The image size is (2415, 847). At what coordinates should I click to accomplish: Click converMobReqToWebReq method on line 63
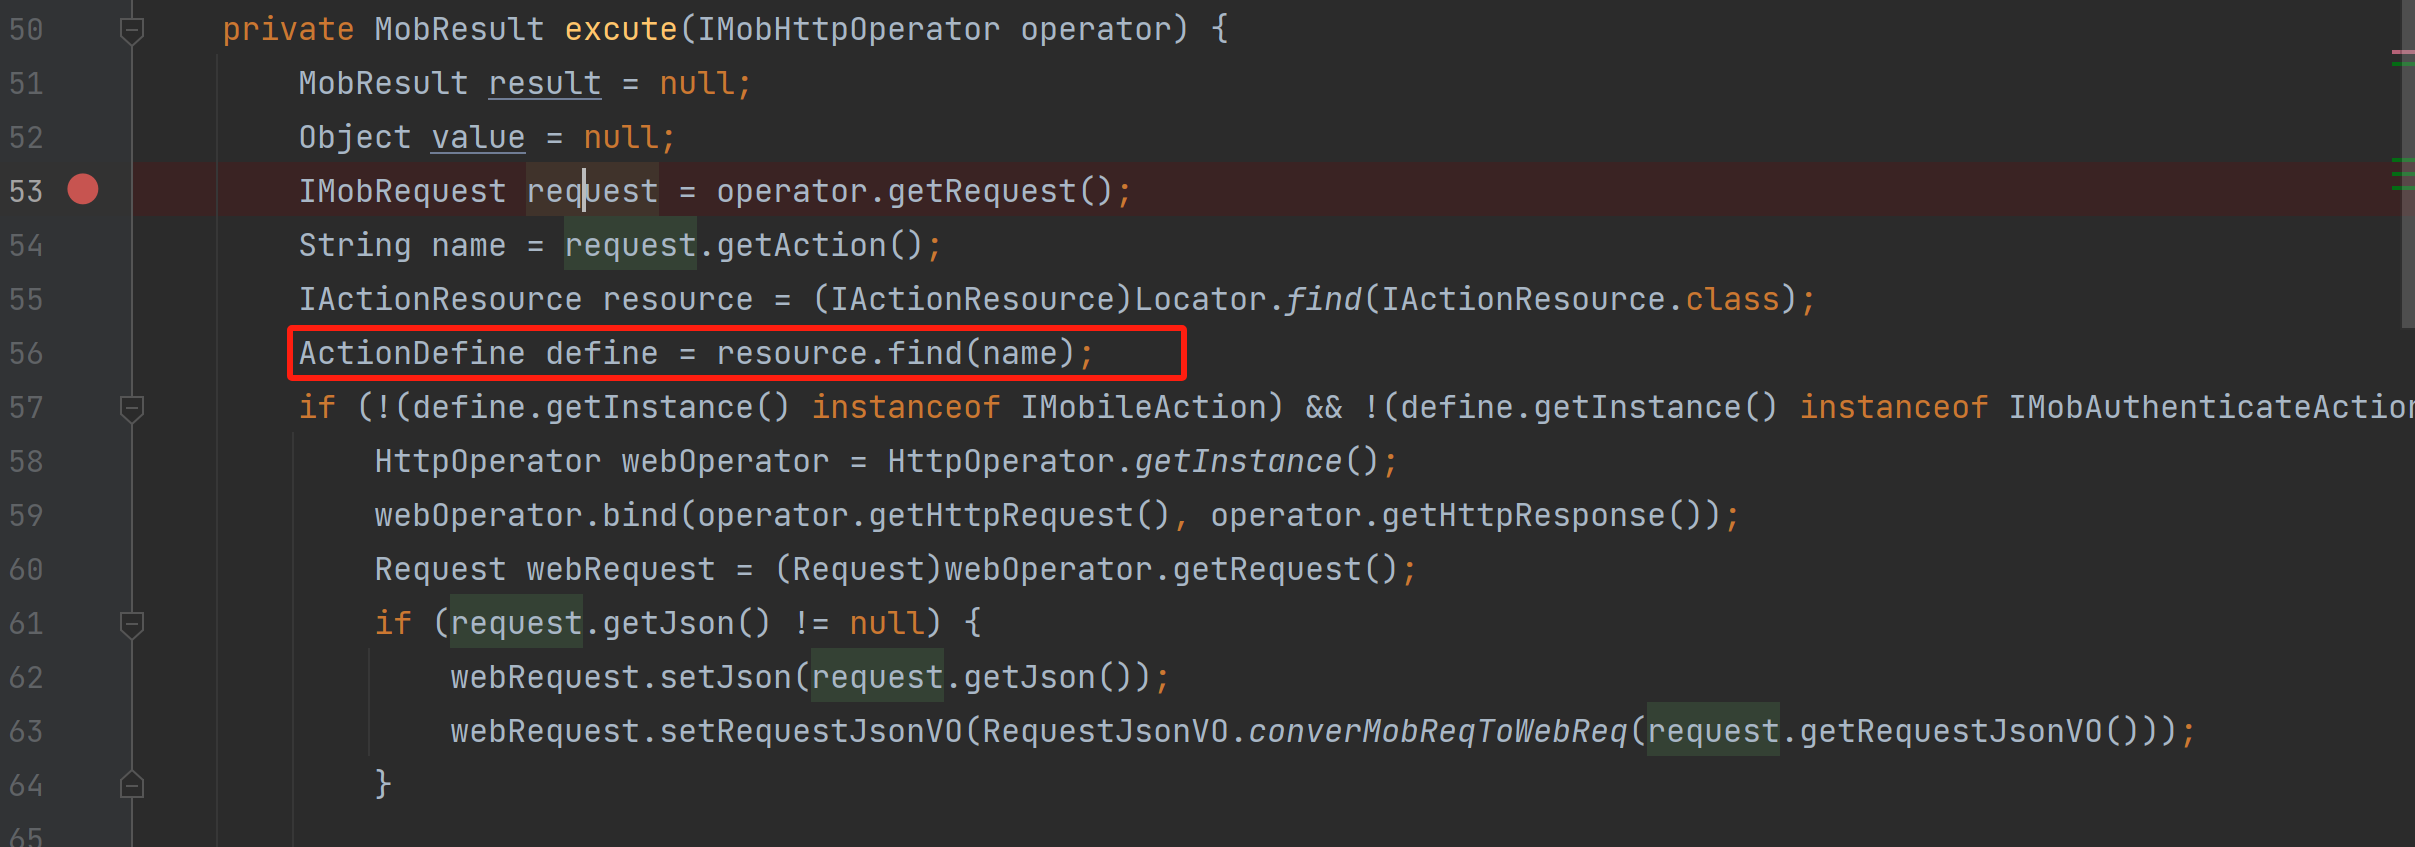(1437, 731)
